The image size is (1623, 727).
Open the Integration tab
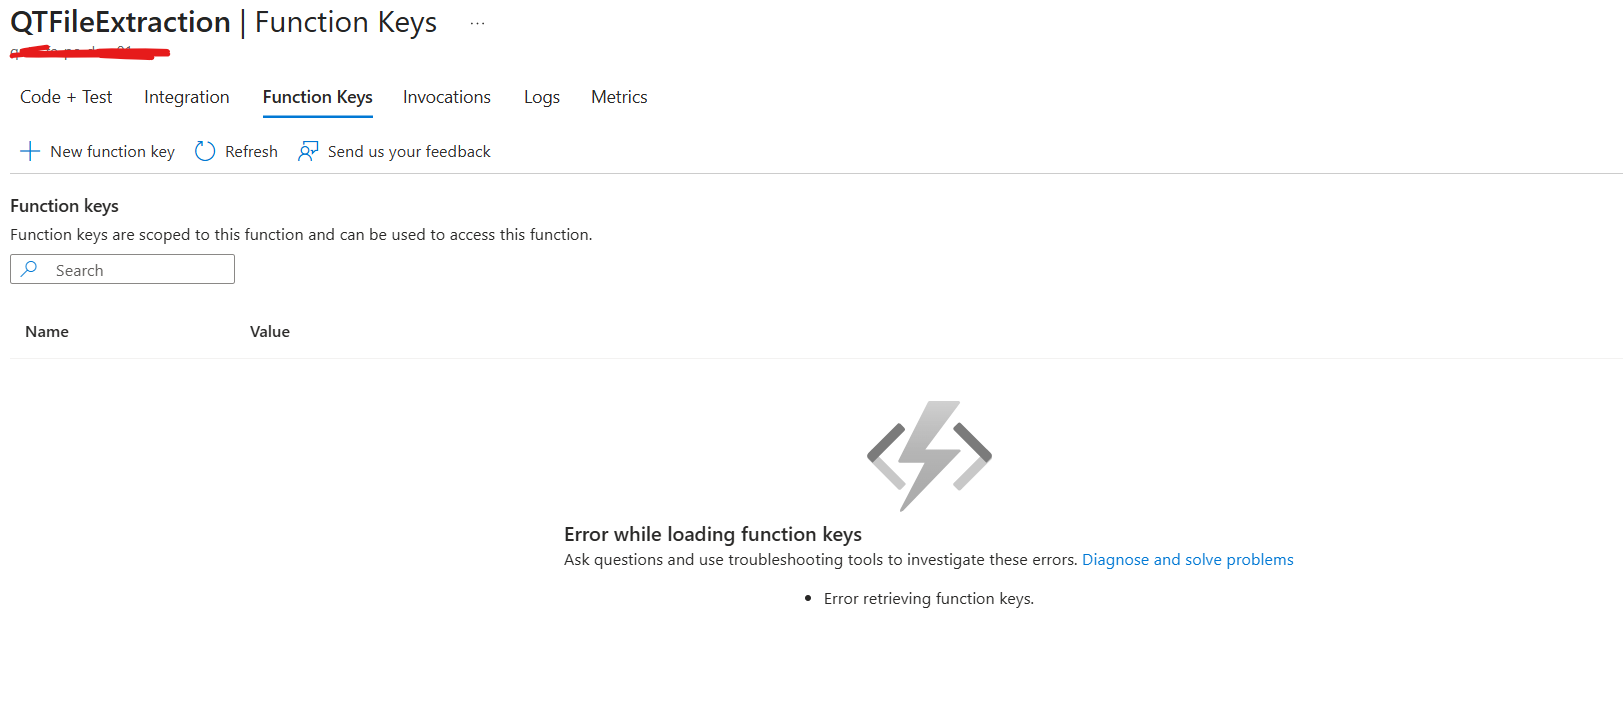[x=187, y=97]
